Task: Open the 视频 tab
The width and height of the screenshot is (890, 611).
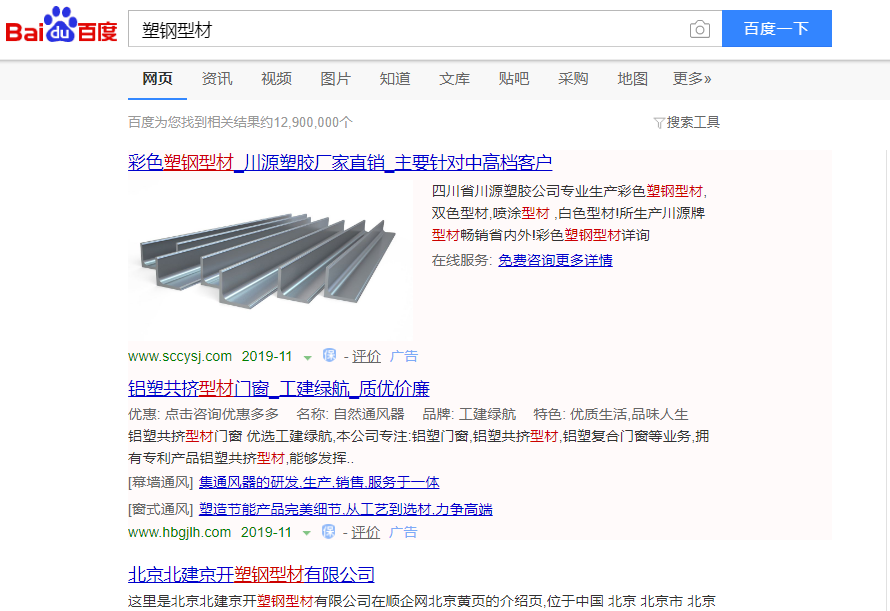Action: (x=276, y=79)
